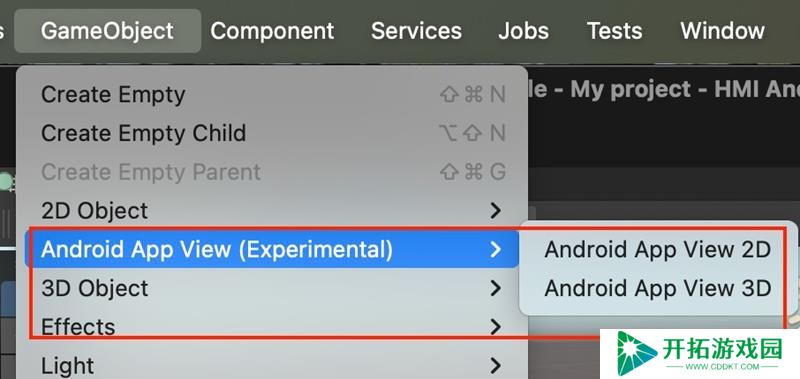Choose Android App View 2D

tap(657, 250)
